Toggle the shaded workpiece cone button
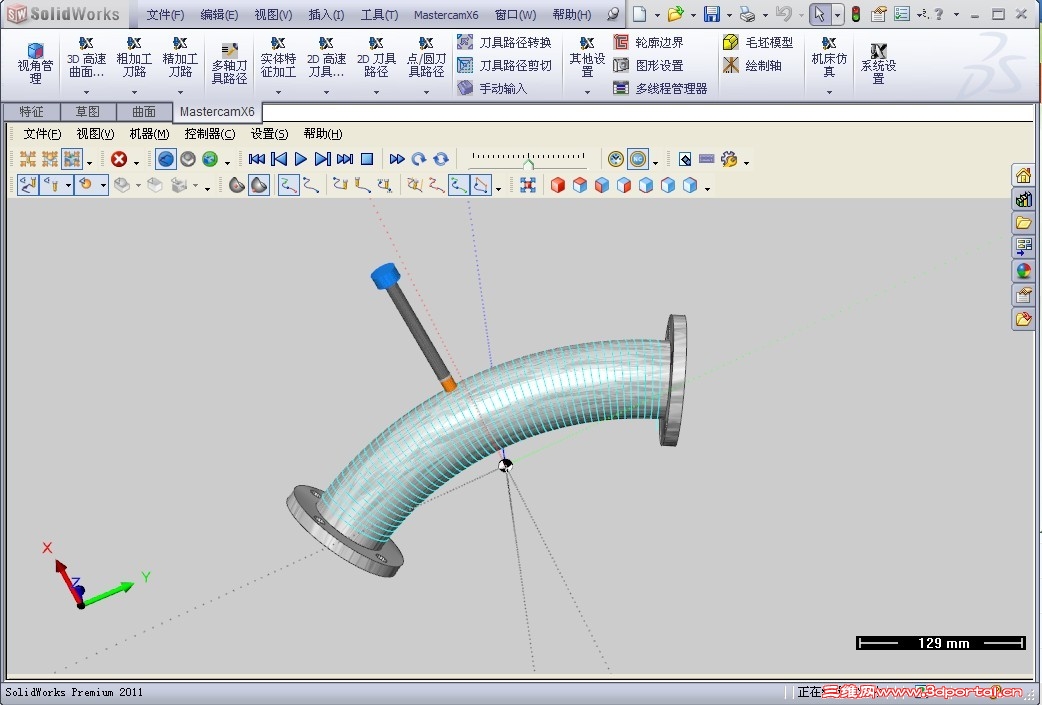The image size is (1042, 705). coord(259,185)
